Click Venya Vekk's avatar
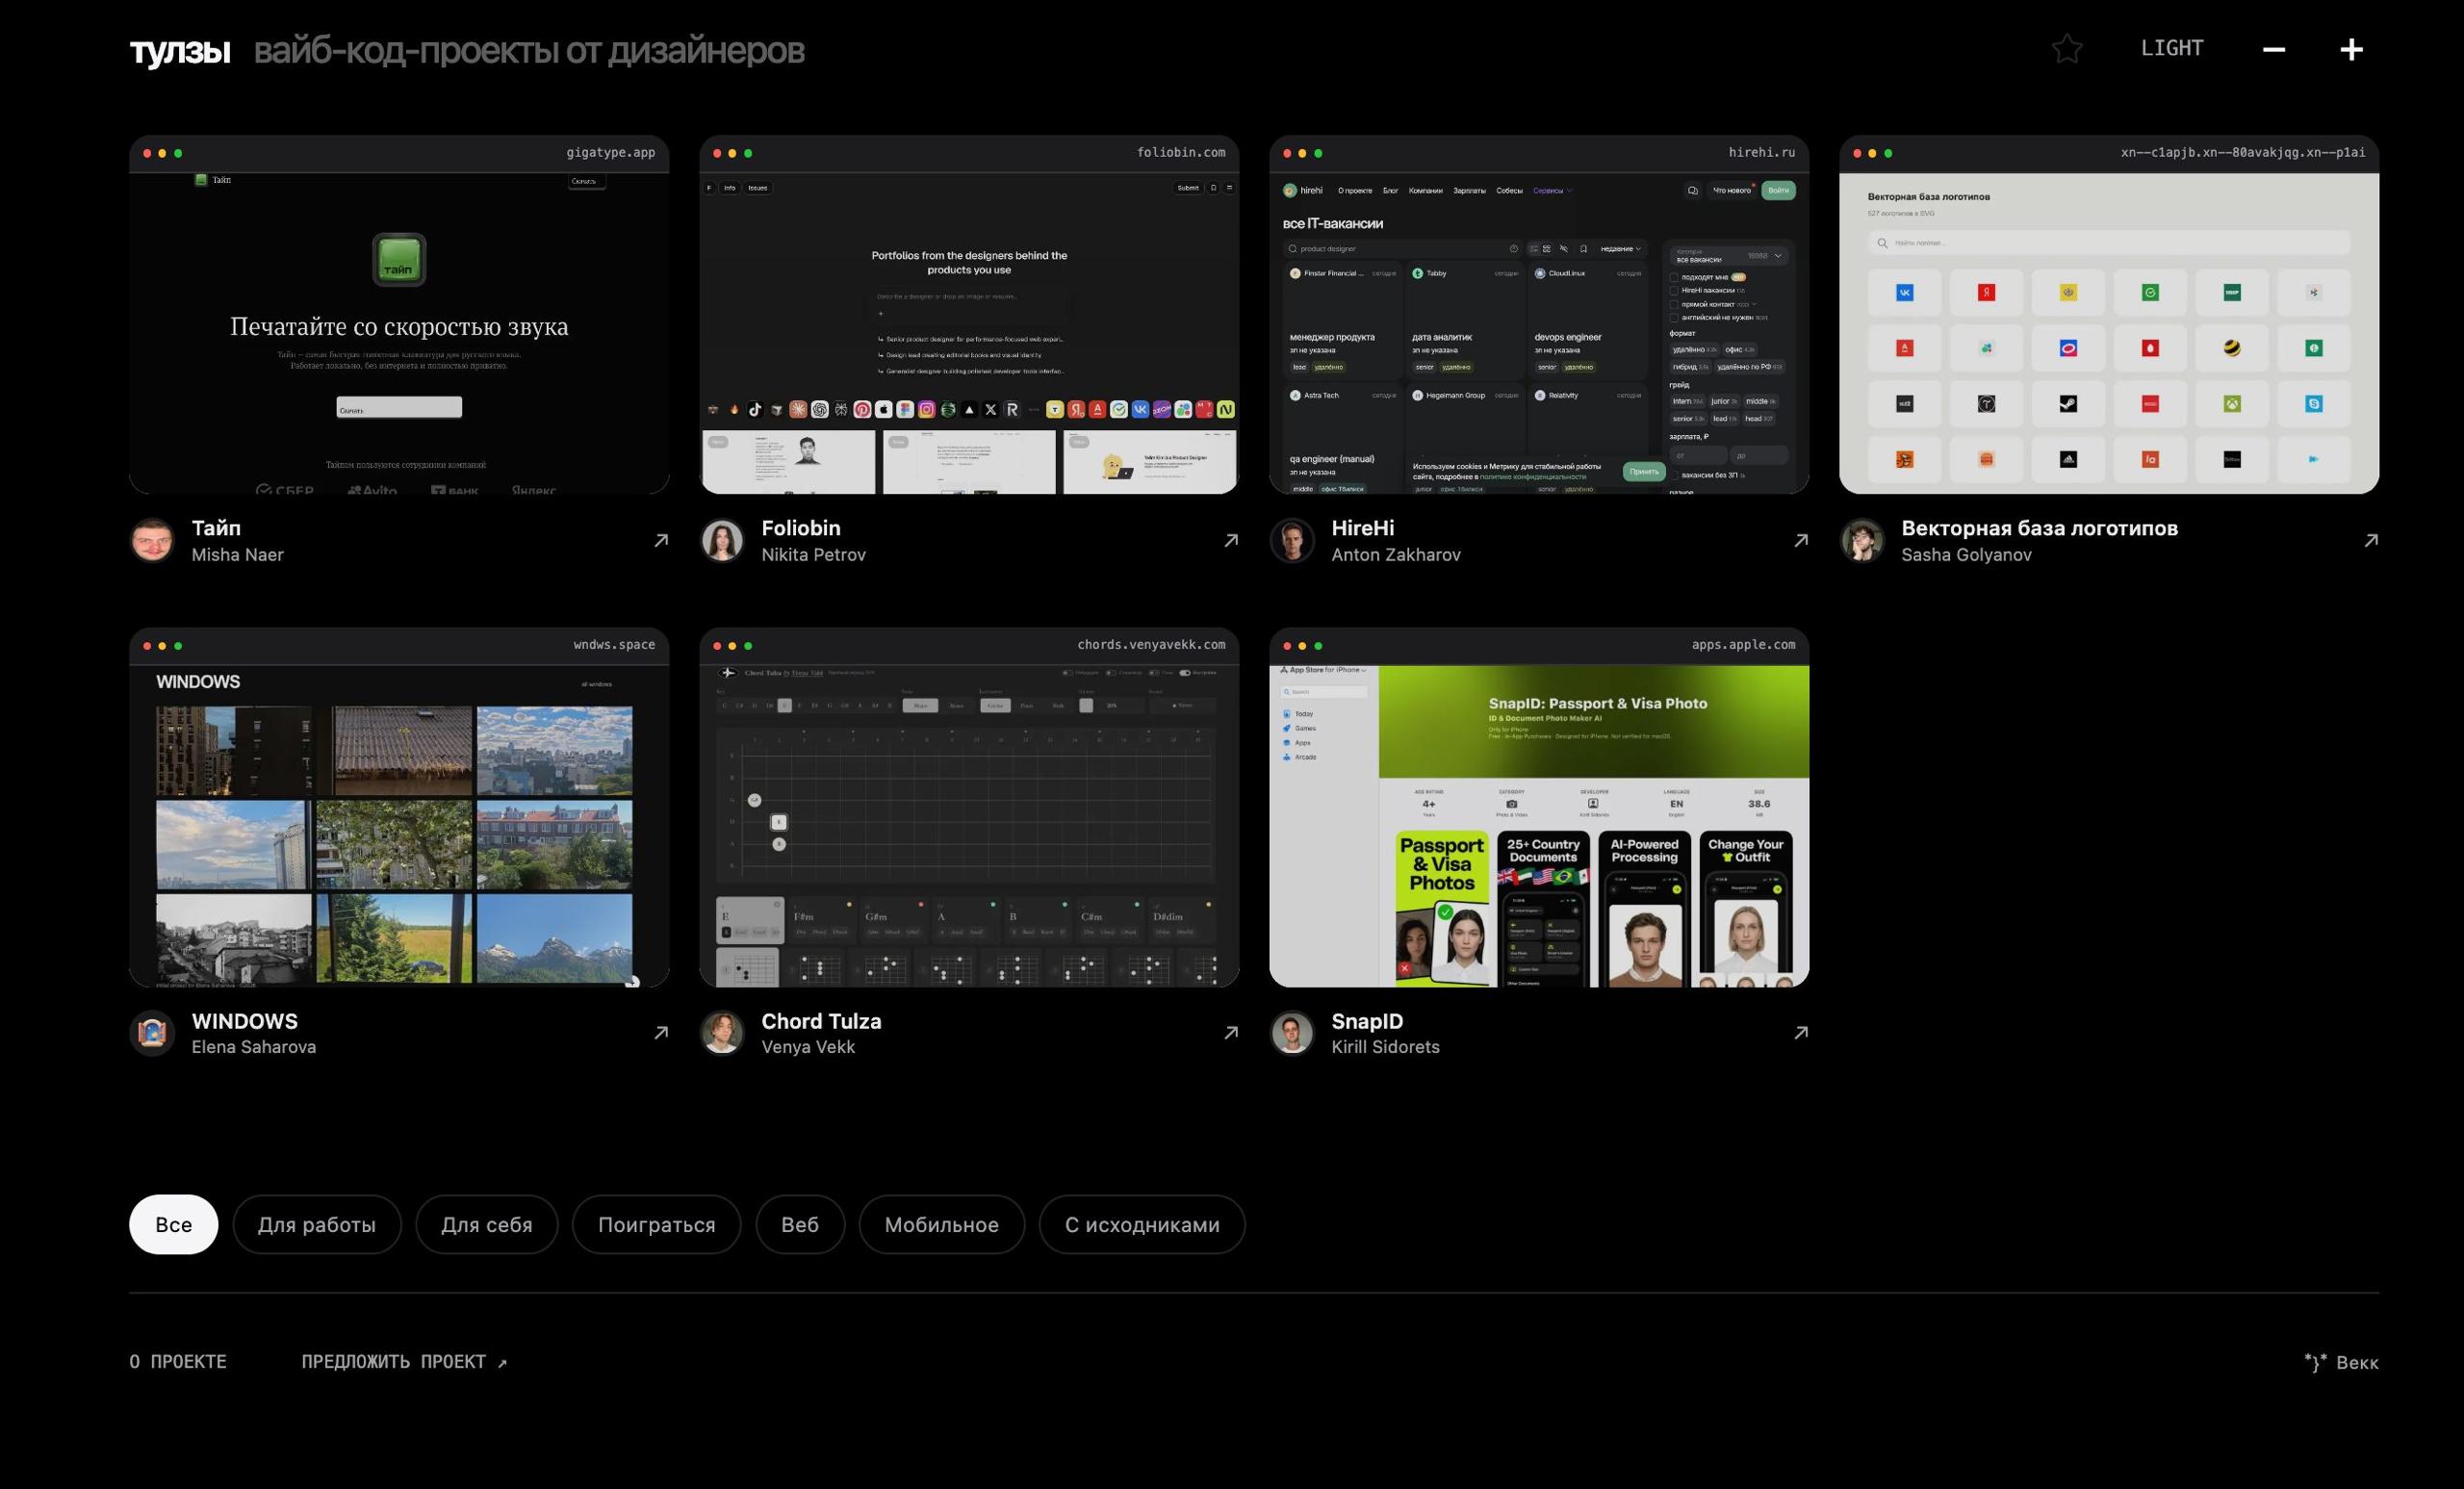The width and height of the screenshot is (2464, 1489). (x=722, y=1032)
